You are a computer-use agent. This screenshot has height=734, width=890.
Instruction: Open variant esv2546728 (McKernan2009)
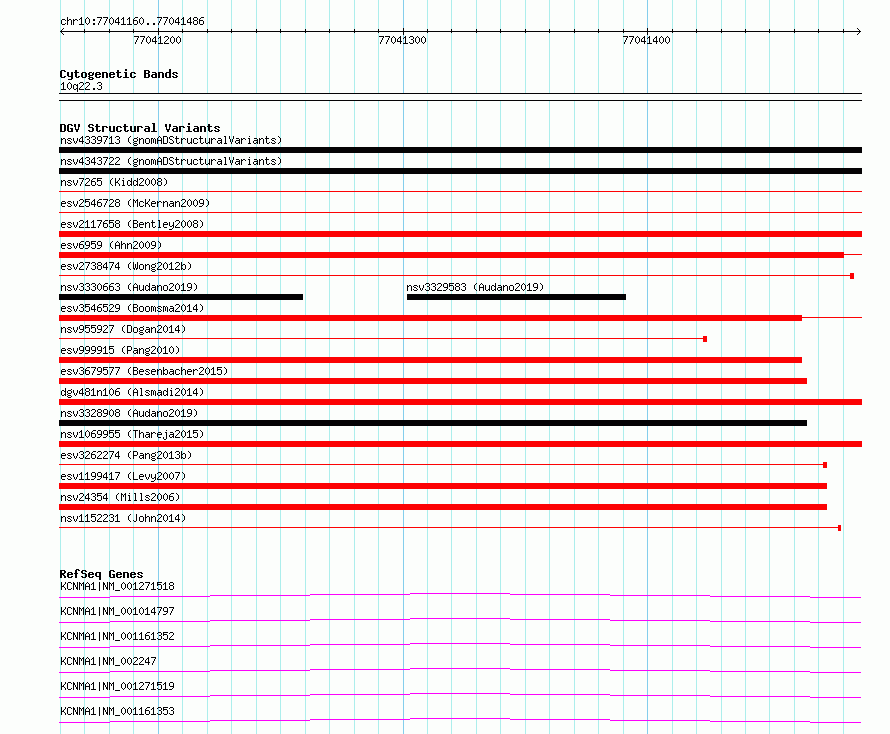135,203
